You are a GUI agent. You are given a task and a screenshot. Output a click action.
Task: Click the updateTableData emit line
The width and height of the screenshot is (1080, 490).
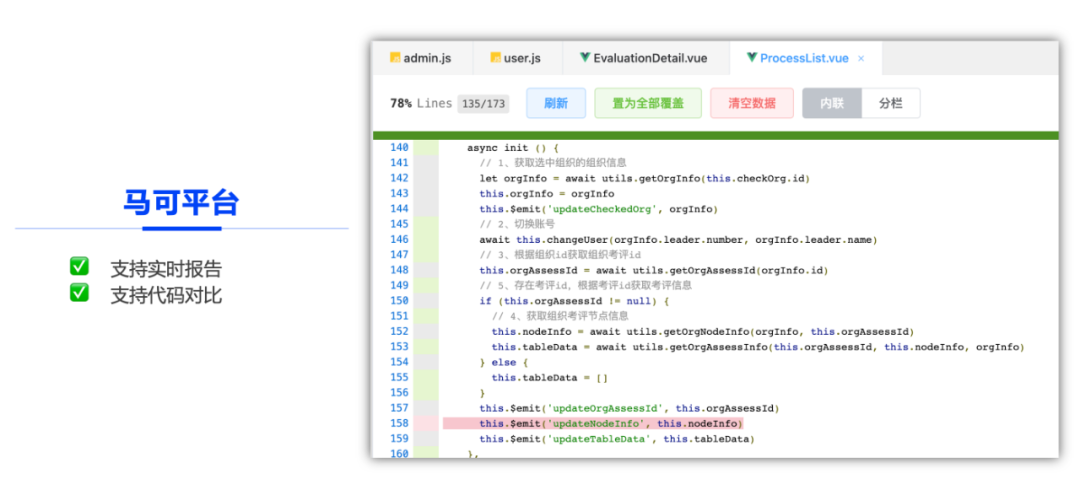pos(617,438)
